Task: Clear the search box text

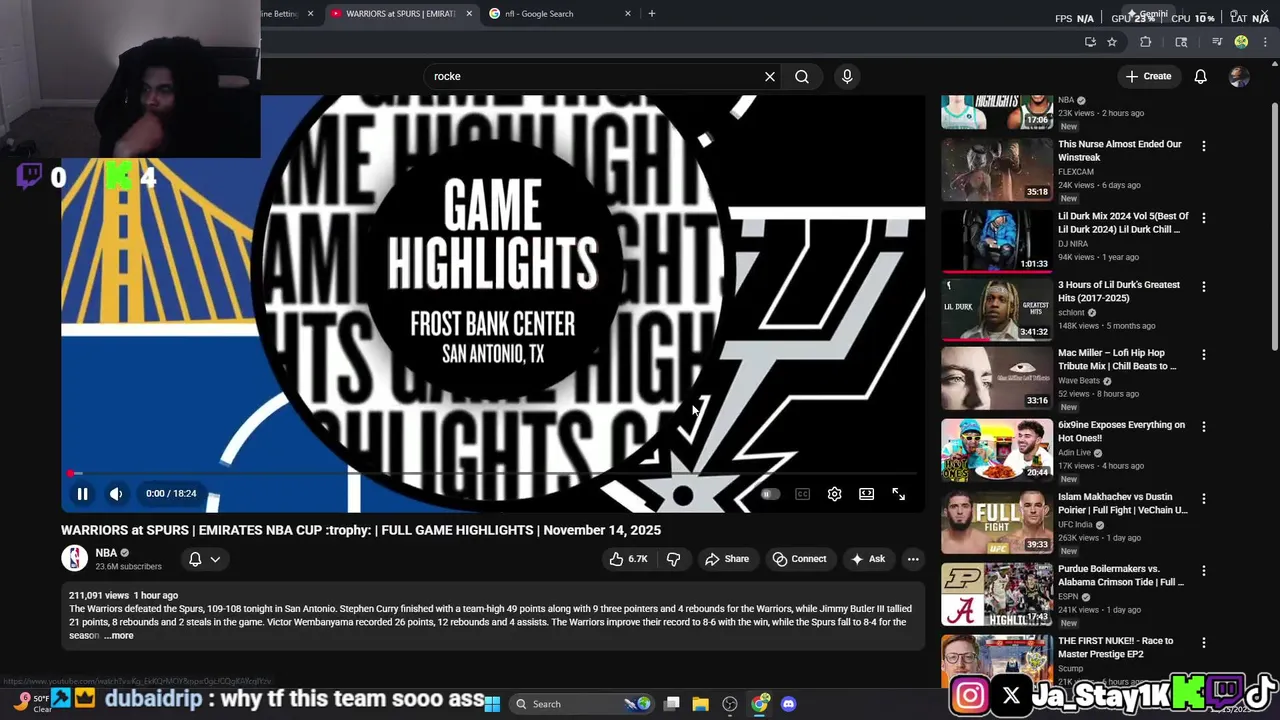Action: (770, 76)
